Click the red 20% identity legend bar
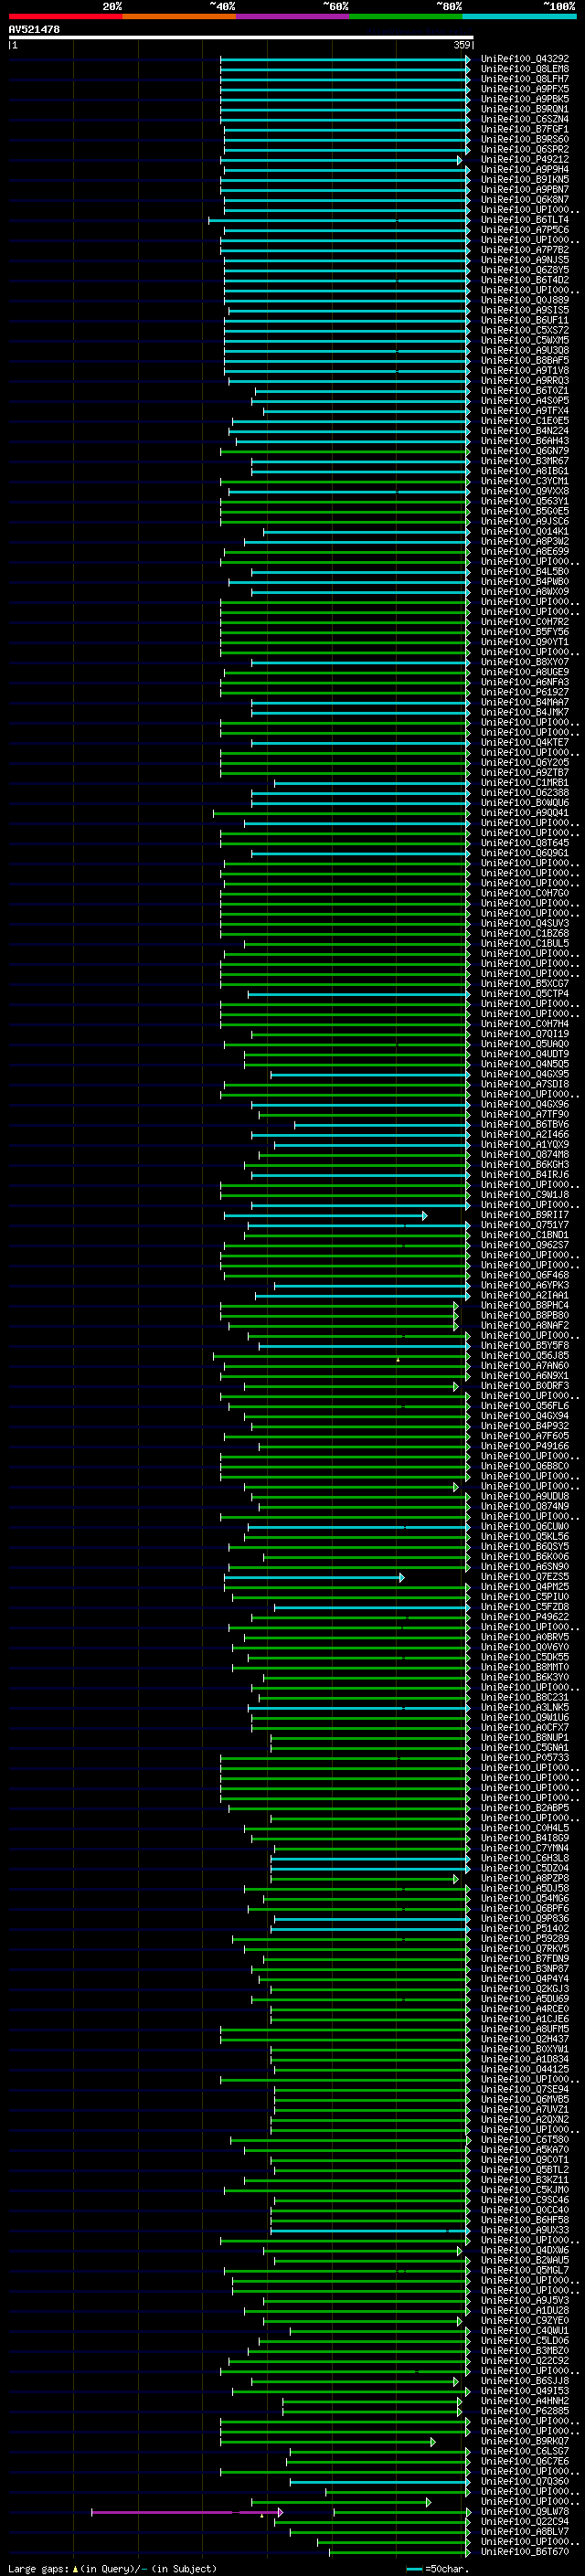Viewport: 585px width, 2576px height. coord(65,16)
